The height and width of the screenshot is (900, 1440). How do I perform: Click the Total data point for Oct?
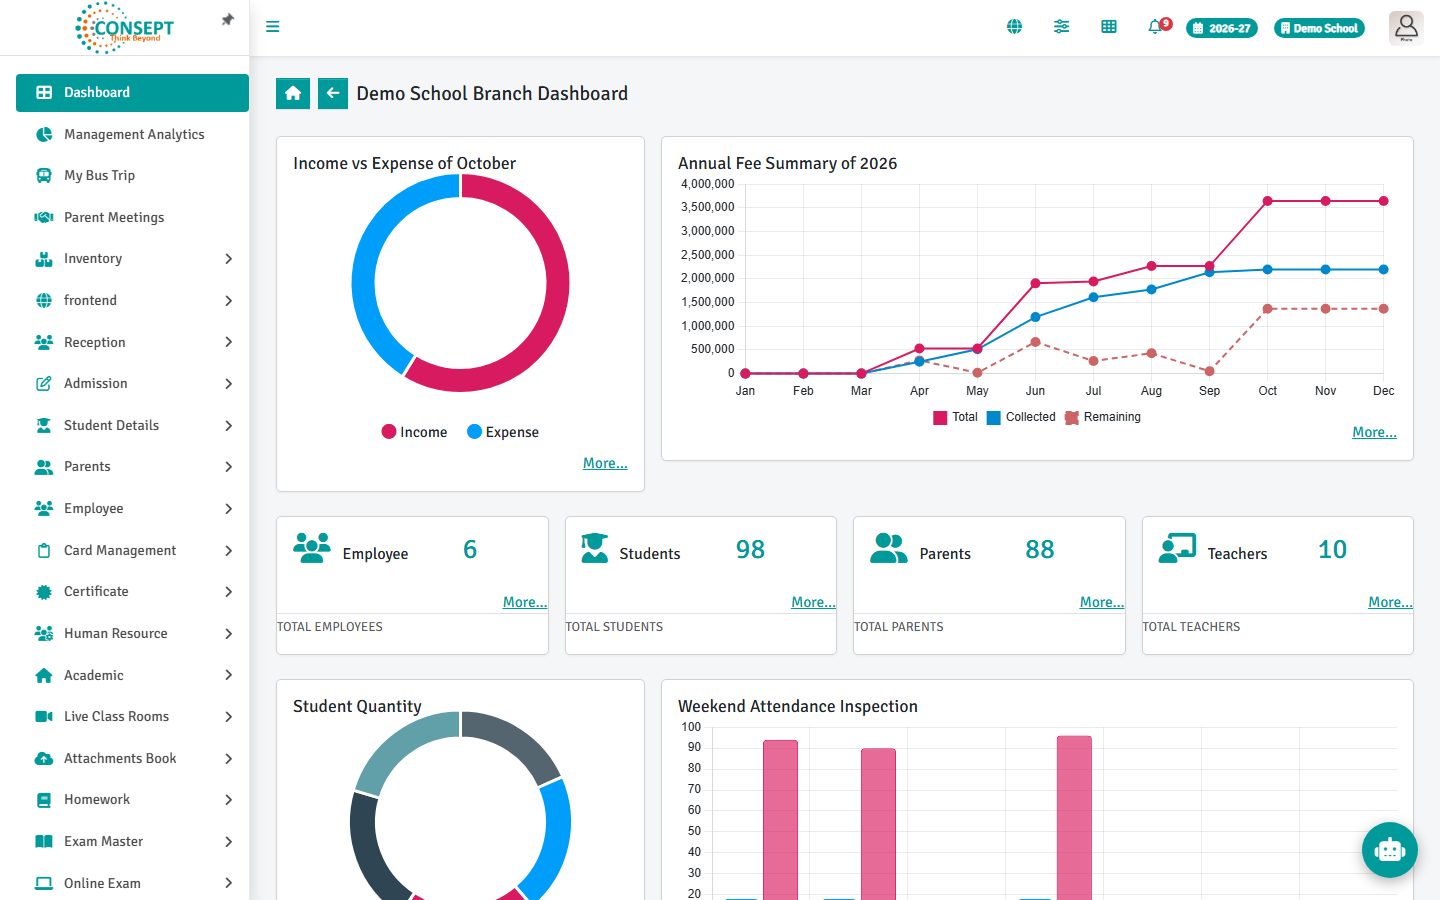point(1267,201)
